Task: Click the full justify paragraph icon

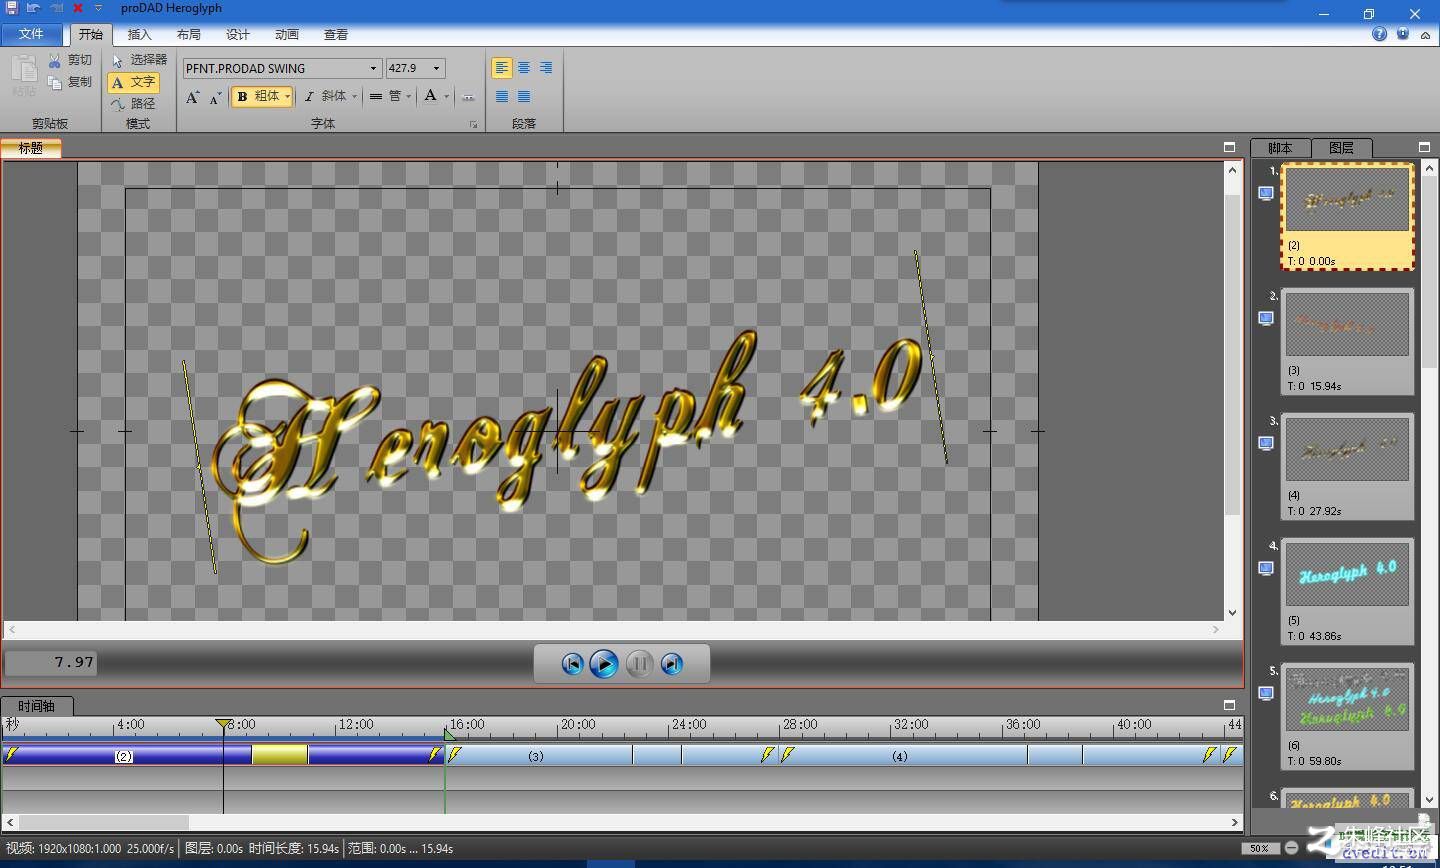Action: (x=524, y=97)
